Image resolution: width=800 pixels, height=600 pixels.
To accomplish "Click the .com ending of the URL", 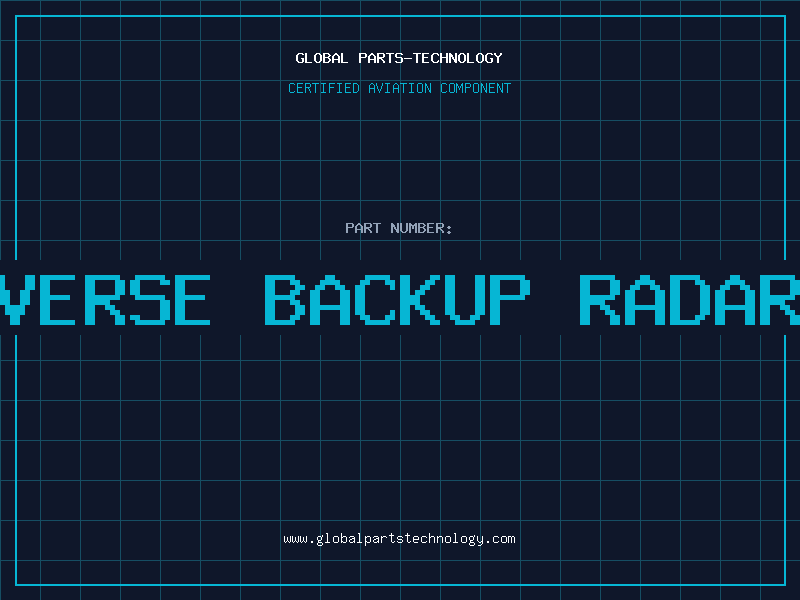I will click(500, 539).
